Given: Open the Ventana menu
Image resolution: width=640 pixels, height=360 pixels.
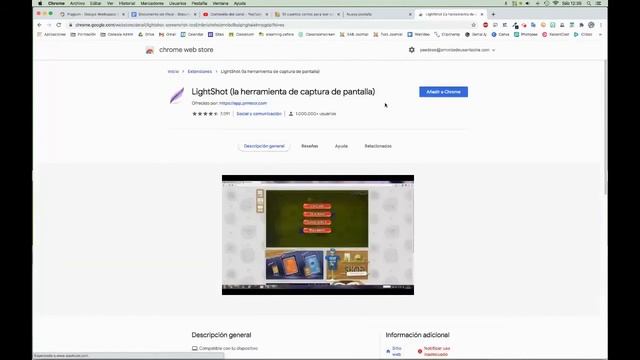Looking at the screenshot, I should (220, 3).
